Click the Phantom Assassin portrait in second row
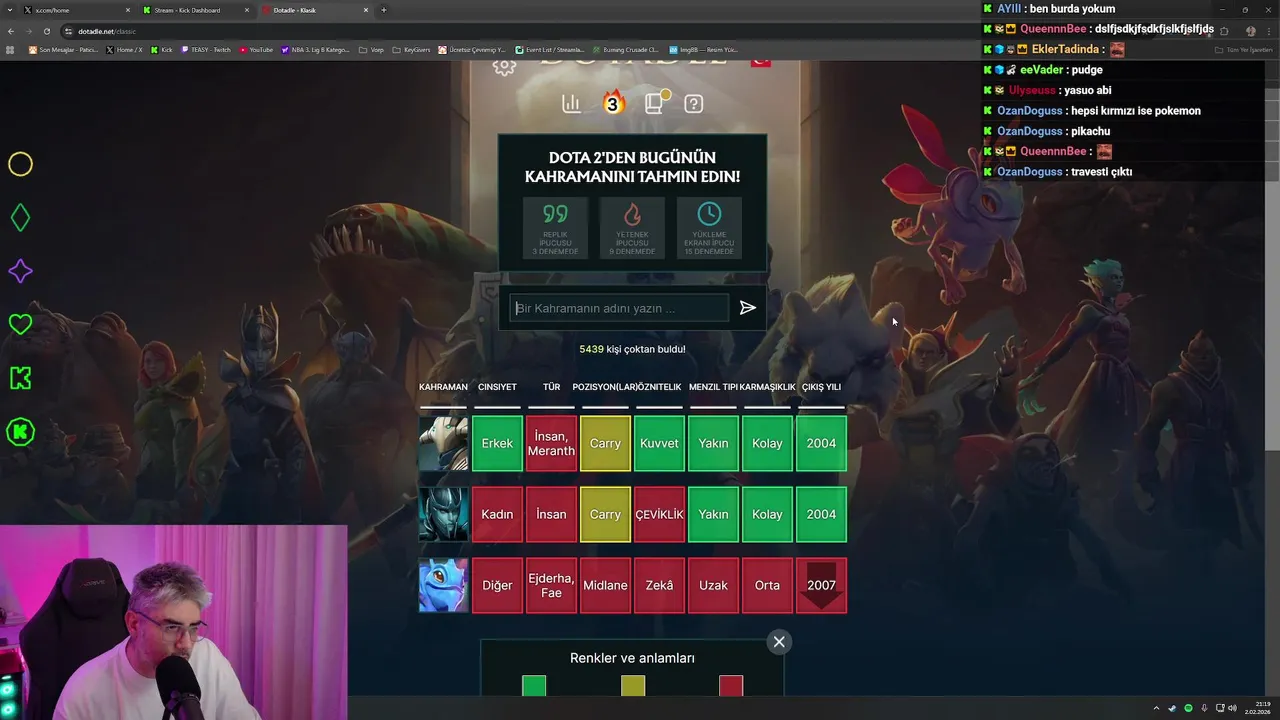This screenshot has width=1280, height=720. [x=443, y=514]
